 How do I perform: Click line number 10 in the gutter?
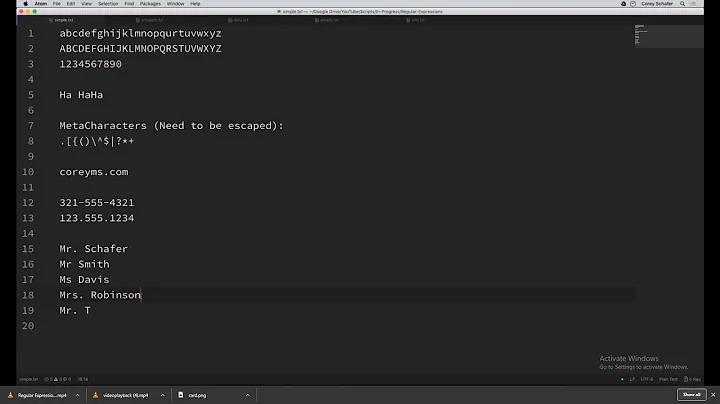point(28,172)
